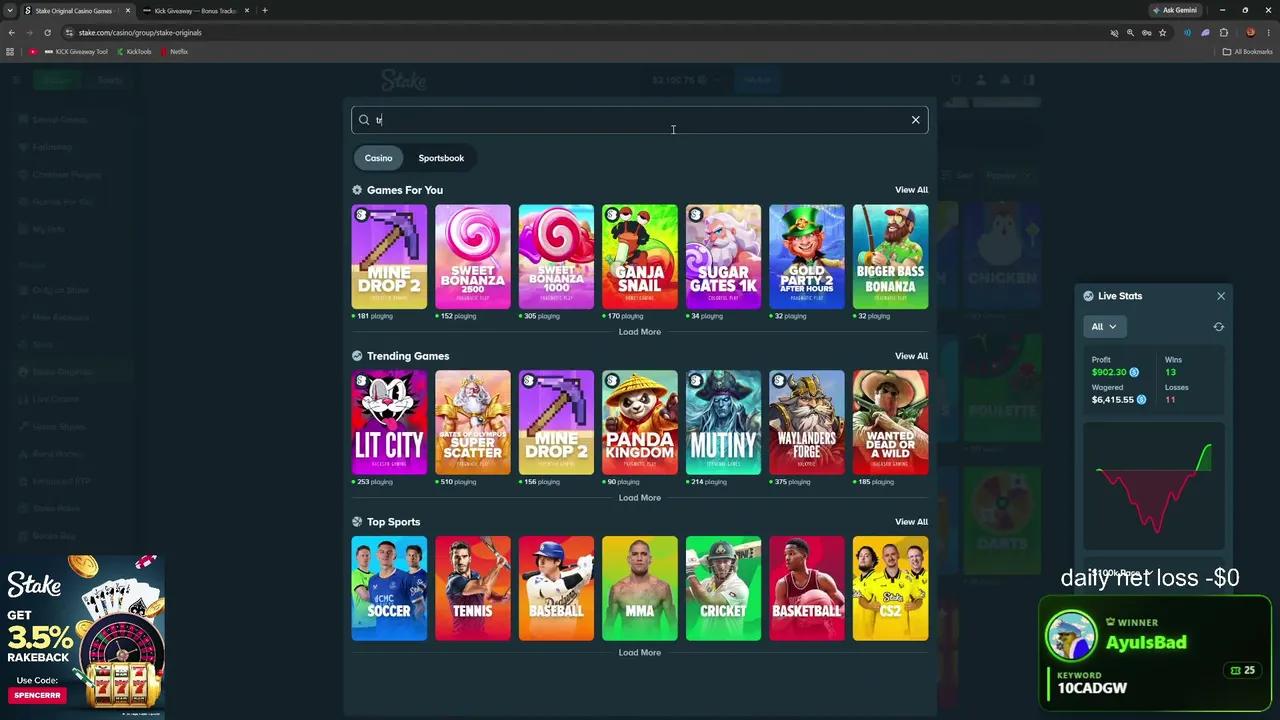1280x720 pixels.
Task: Open KickTools bookmark
Action: tap(134, 52)
